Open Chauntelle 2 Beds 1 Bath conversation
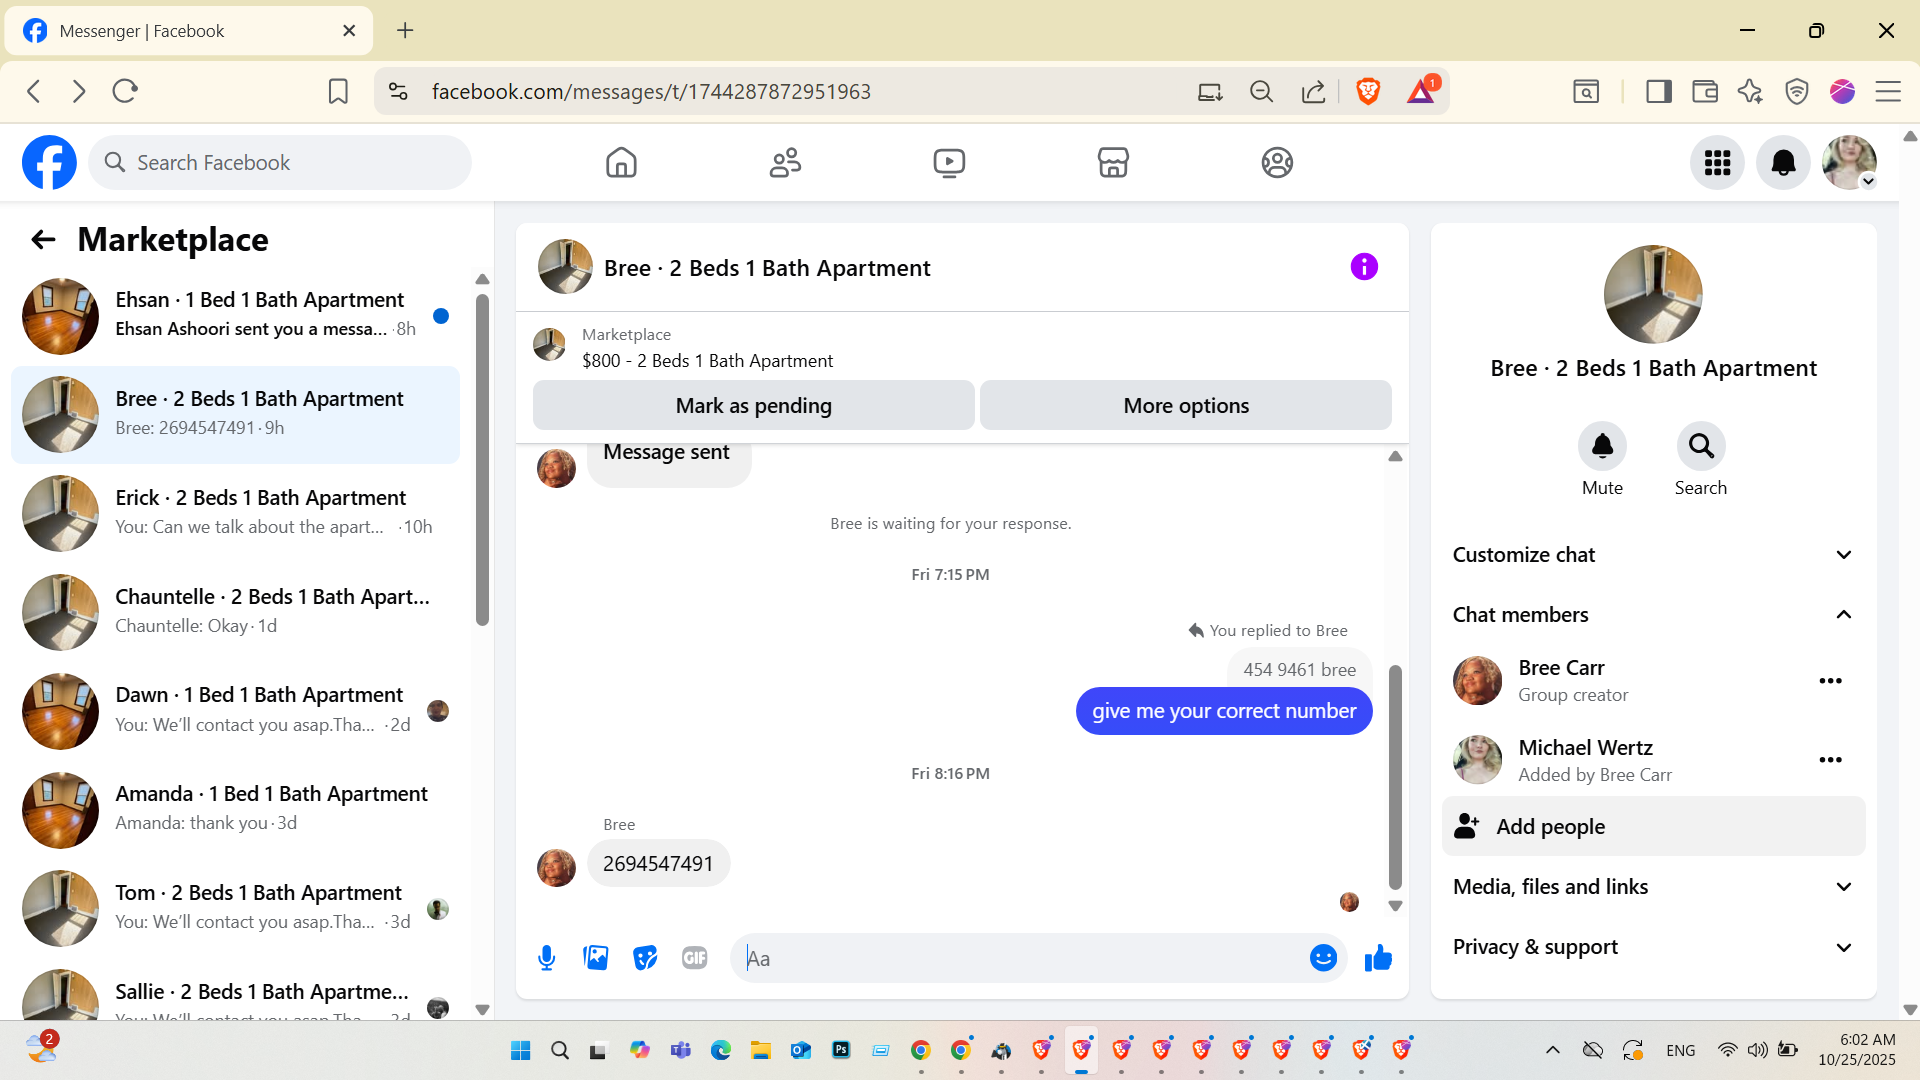The width and height of the screenshot is (1920, 1080). [x=236, y=612]
